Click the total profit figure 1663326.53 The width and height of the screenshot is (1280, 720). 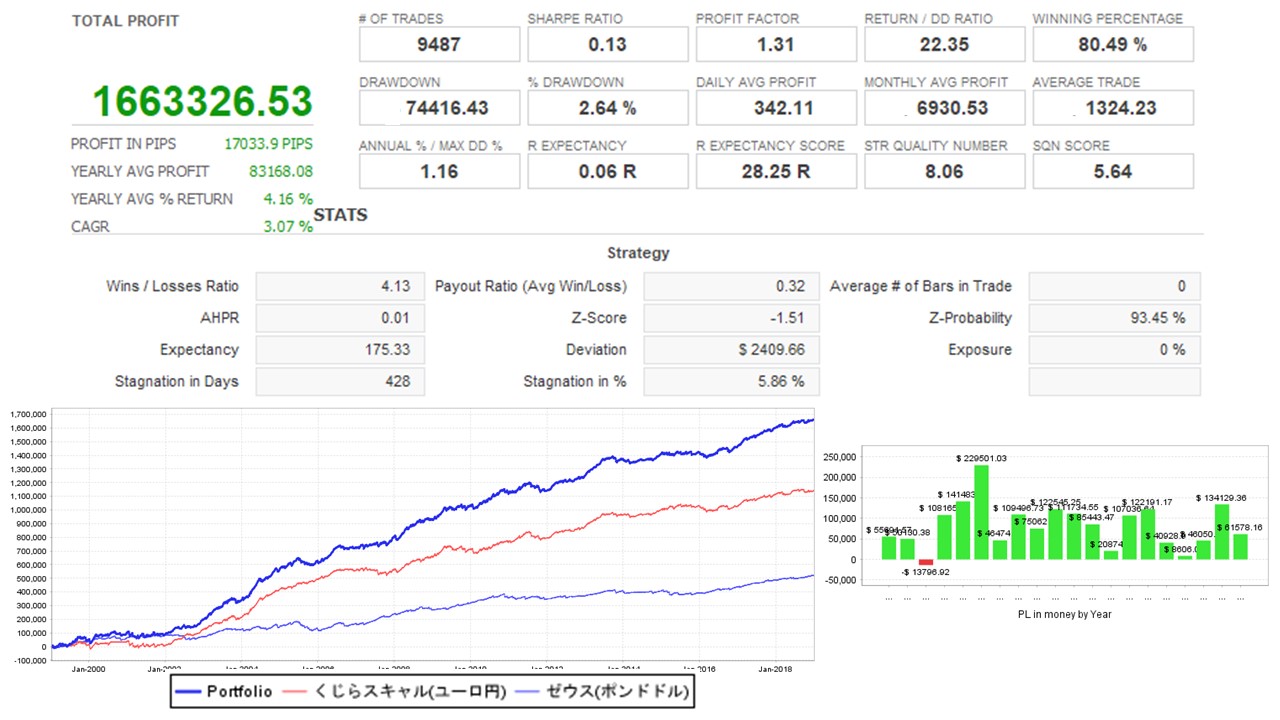tap(203, 101)
